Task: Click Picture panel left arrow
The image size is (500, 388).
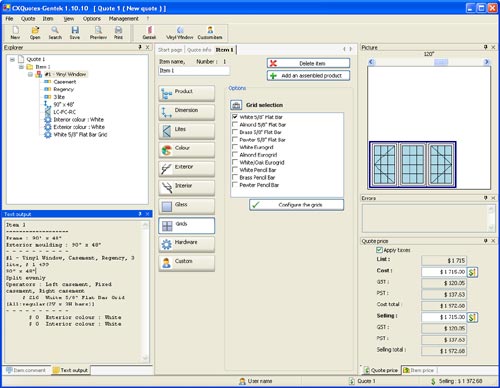Action: coord(372,62)
